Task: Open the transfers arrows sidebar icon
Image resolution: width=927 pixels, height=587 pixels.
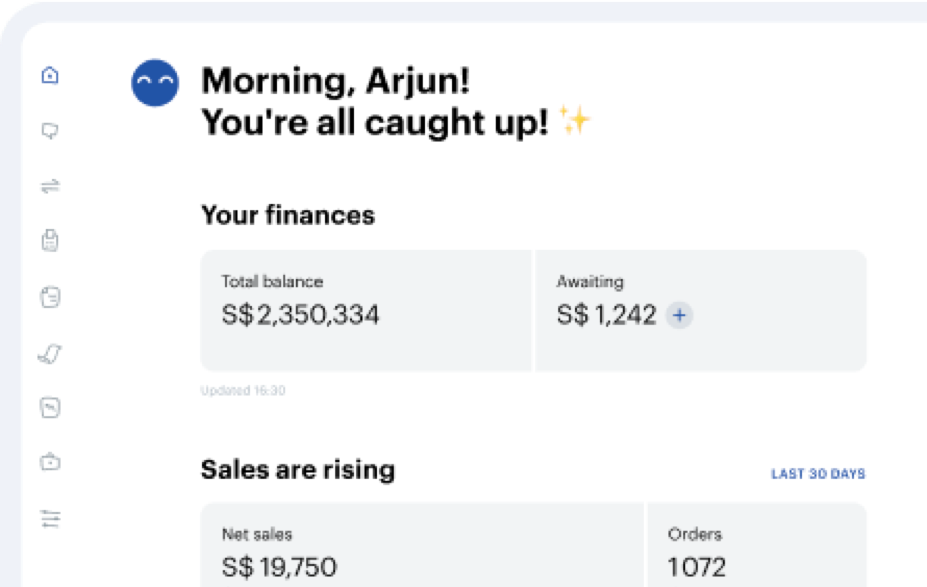Action: click(50, 186)
